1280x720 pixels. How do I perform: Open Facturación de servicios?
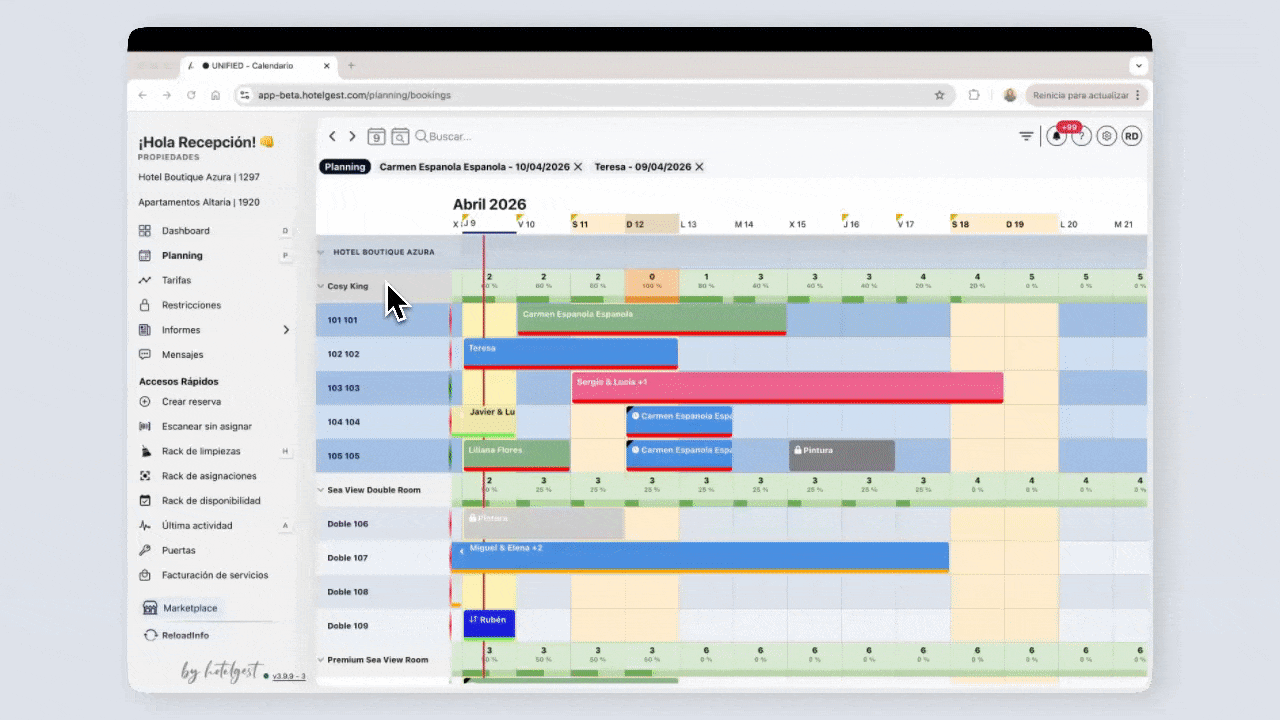pyautogui.click(x=215, y=575)
